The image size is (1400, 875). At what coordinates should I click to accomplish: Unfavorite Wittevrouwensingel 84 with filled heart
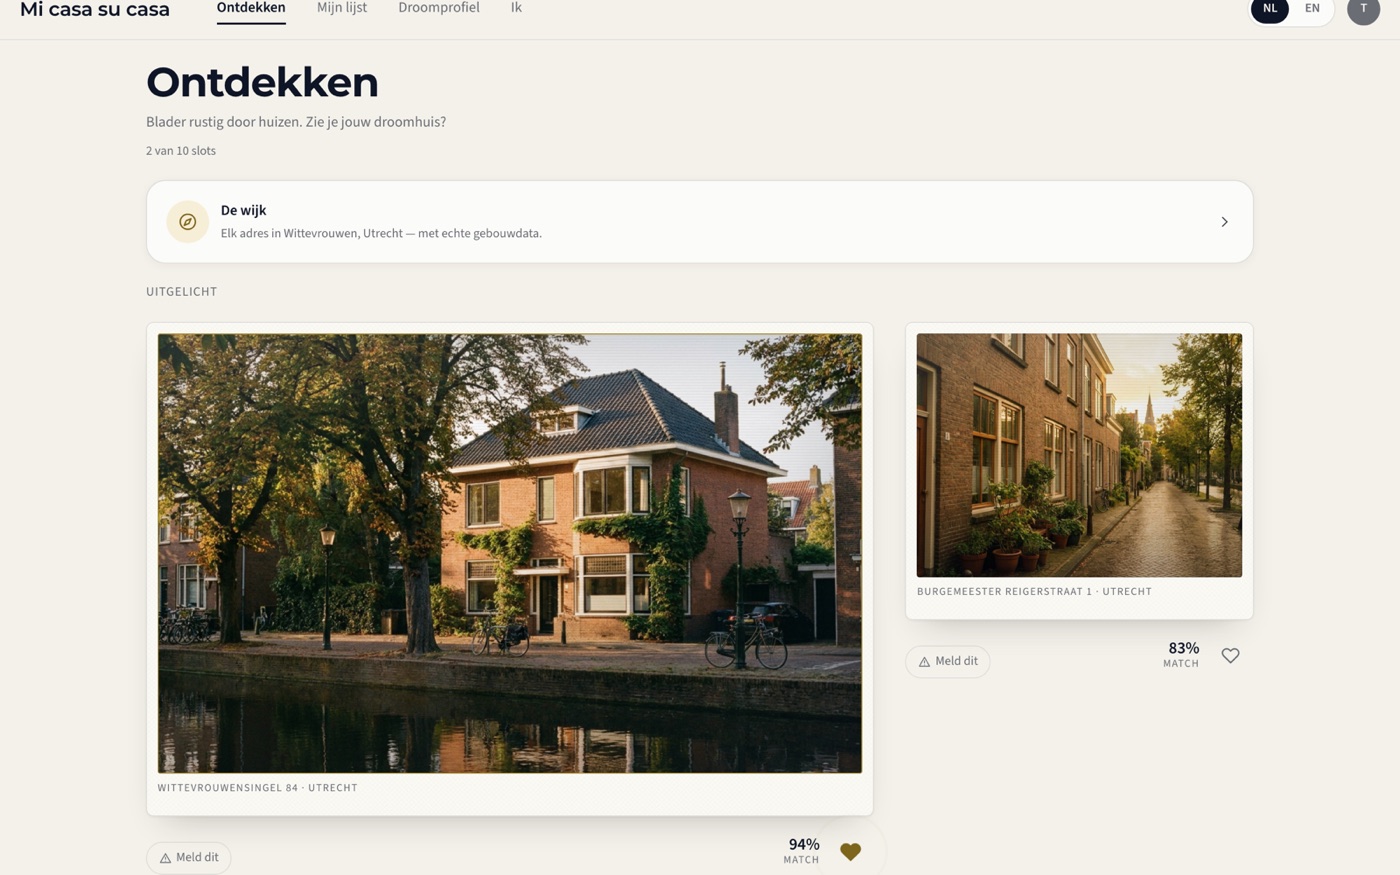coord(850,852)
